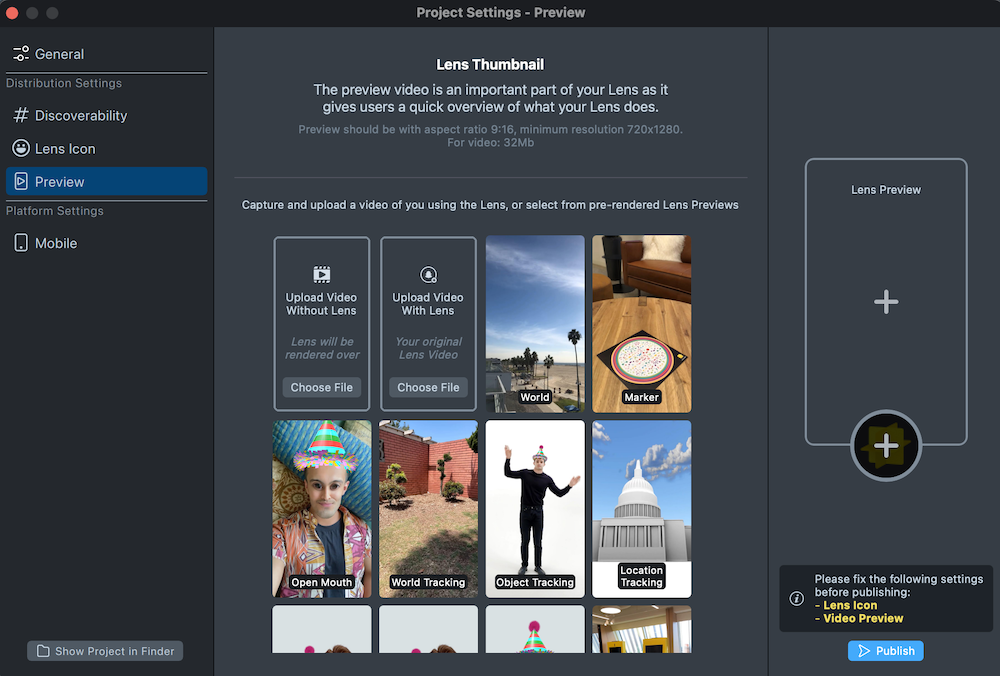Select the Marker preview thumbnail
The height and width of the screenshot is (676, 1000).
(x=641, y=323)
